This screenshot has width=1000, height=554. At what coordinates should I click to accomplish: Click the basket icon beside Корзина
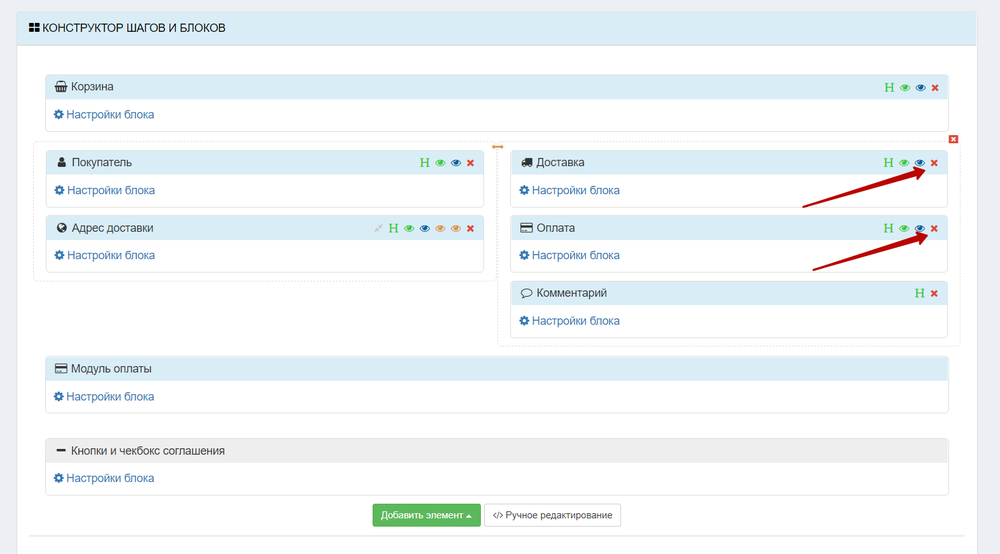pyautogui.click(x=61, y=87)
